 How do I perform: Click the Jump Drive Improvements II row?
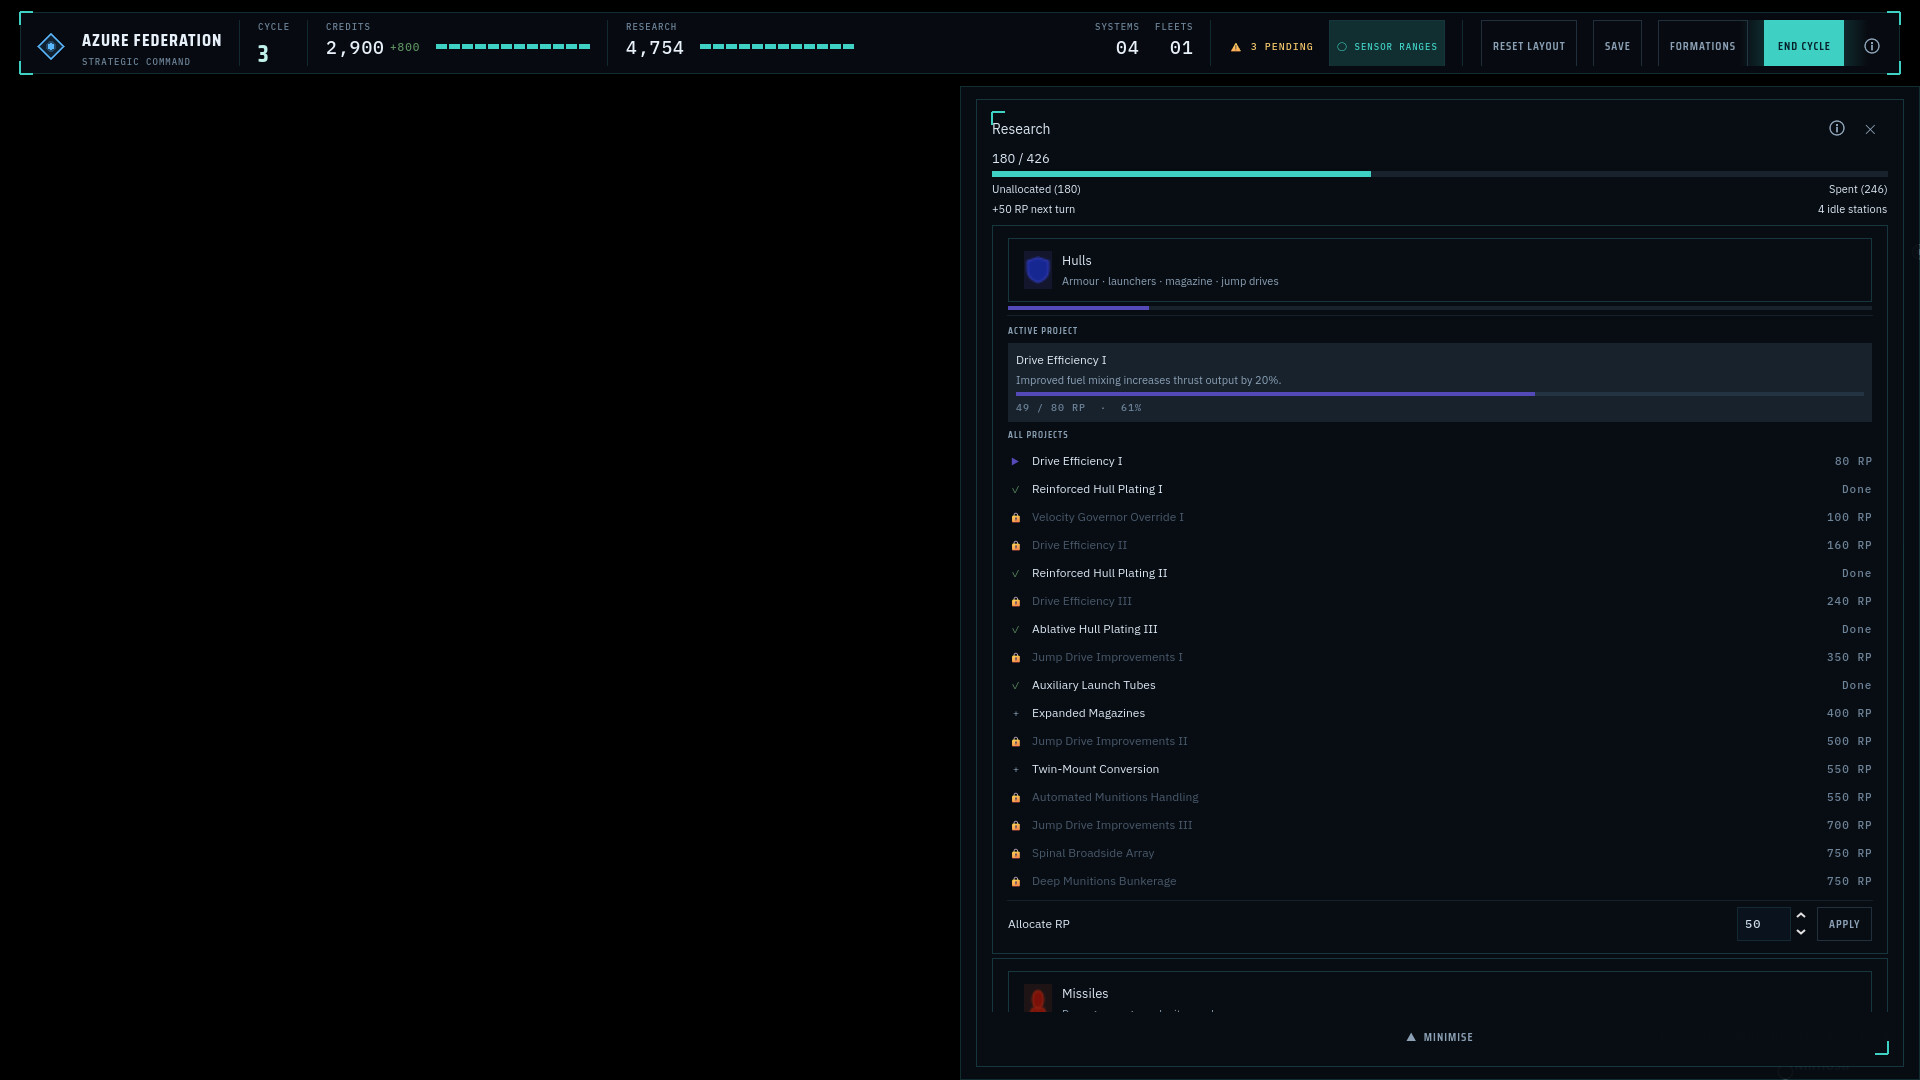(x=1439, y=742)
